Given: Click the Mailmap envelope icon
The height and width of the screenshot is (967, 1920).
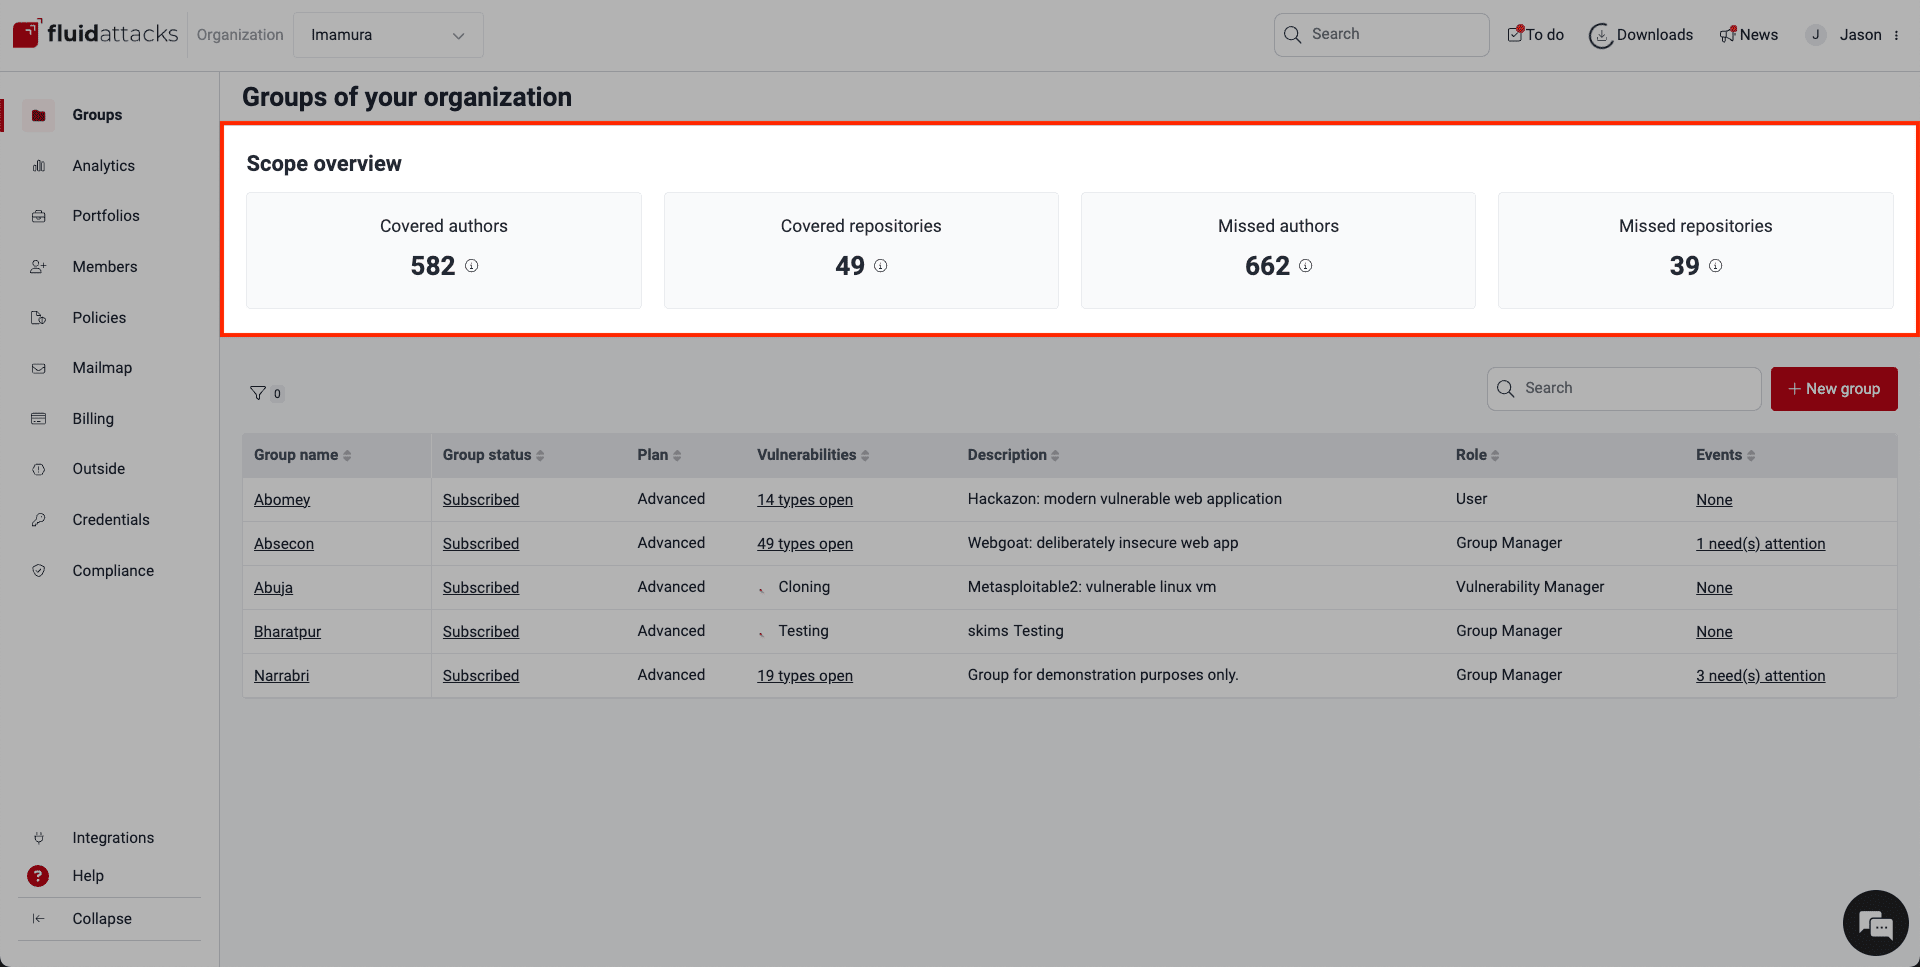Looking at the screenshot, I should (x=39, y=368).
